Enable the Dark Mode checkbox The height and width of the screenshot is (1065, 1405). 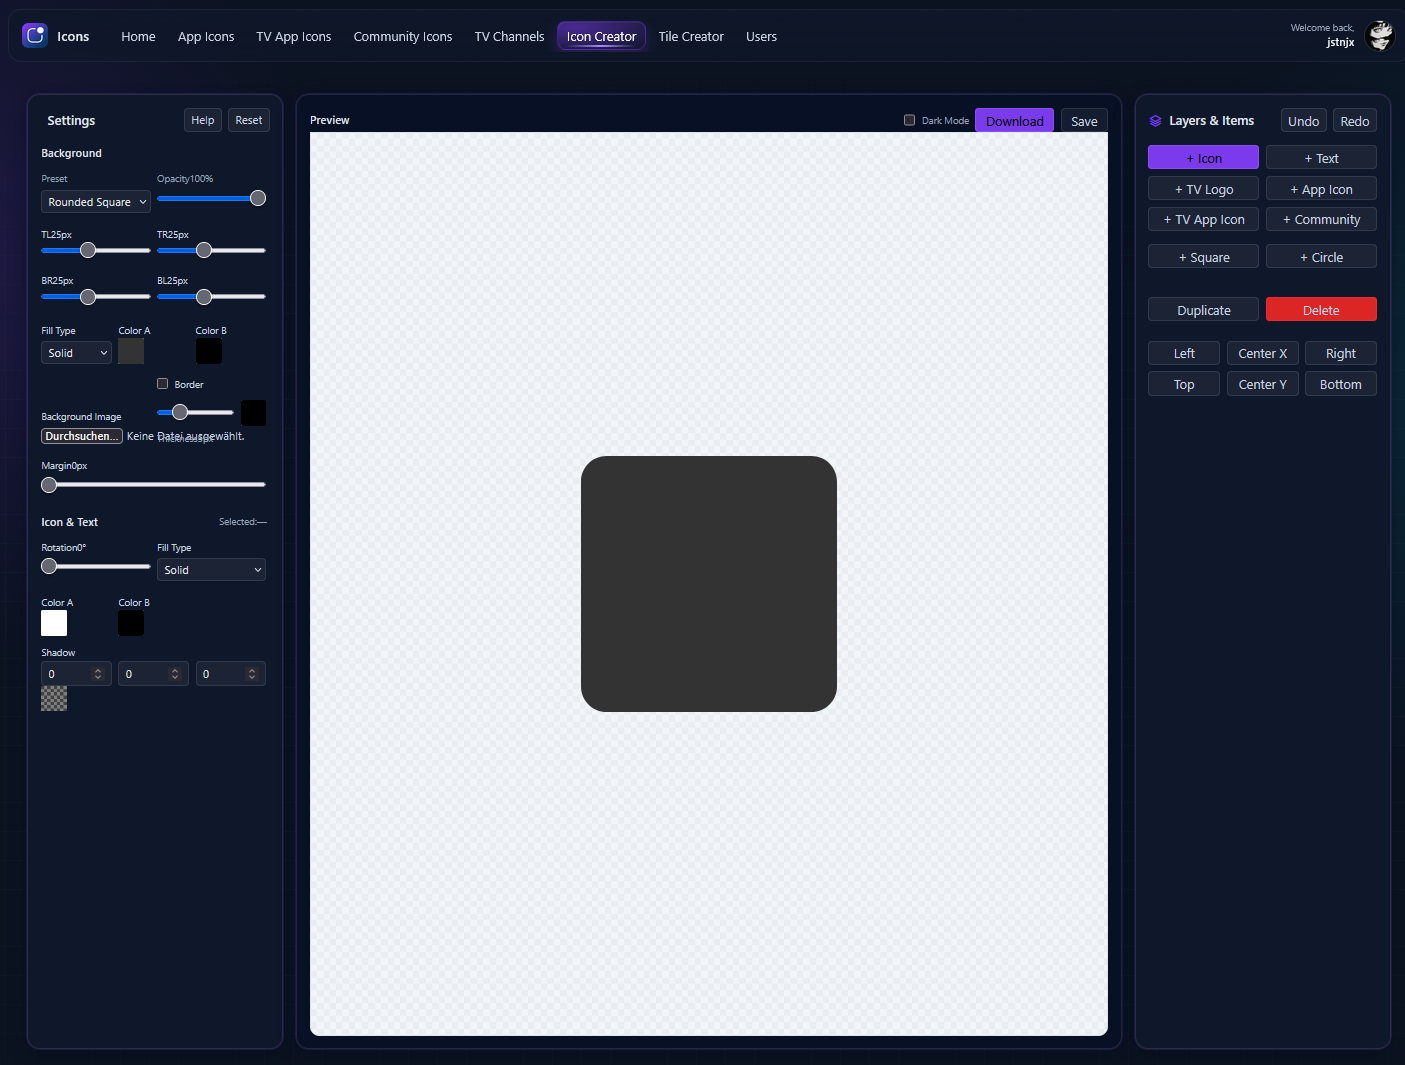pos(910,120)
